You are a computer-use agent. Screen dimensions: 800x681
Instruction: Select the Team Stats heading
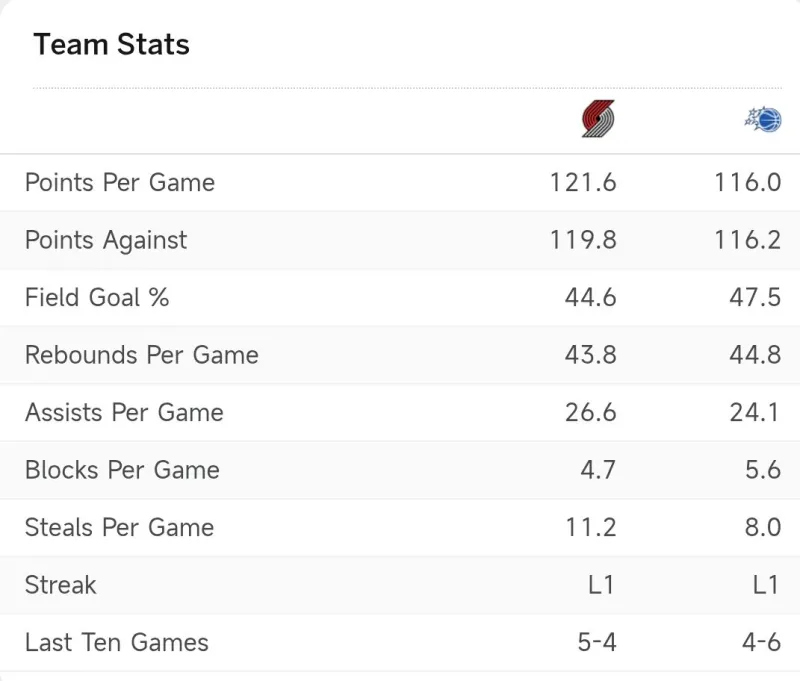[112, 45]
